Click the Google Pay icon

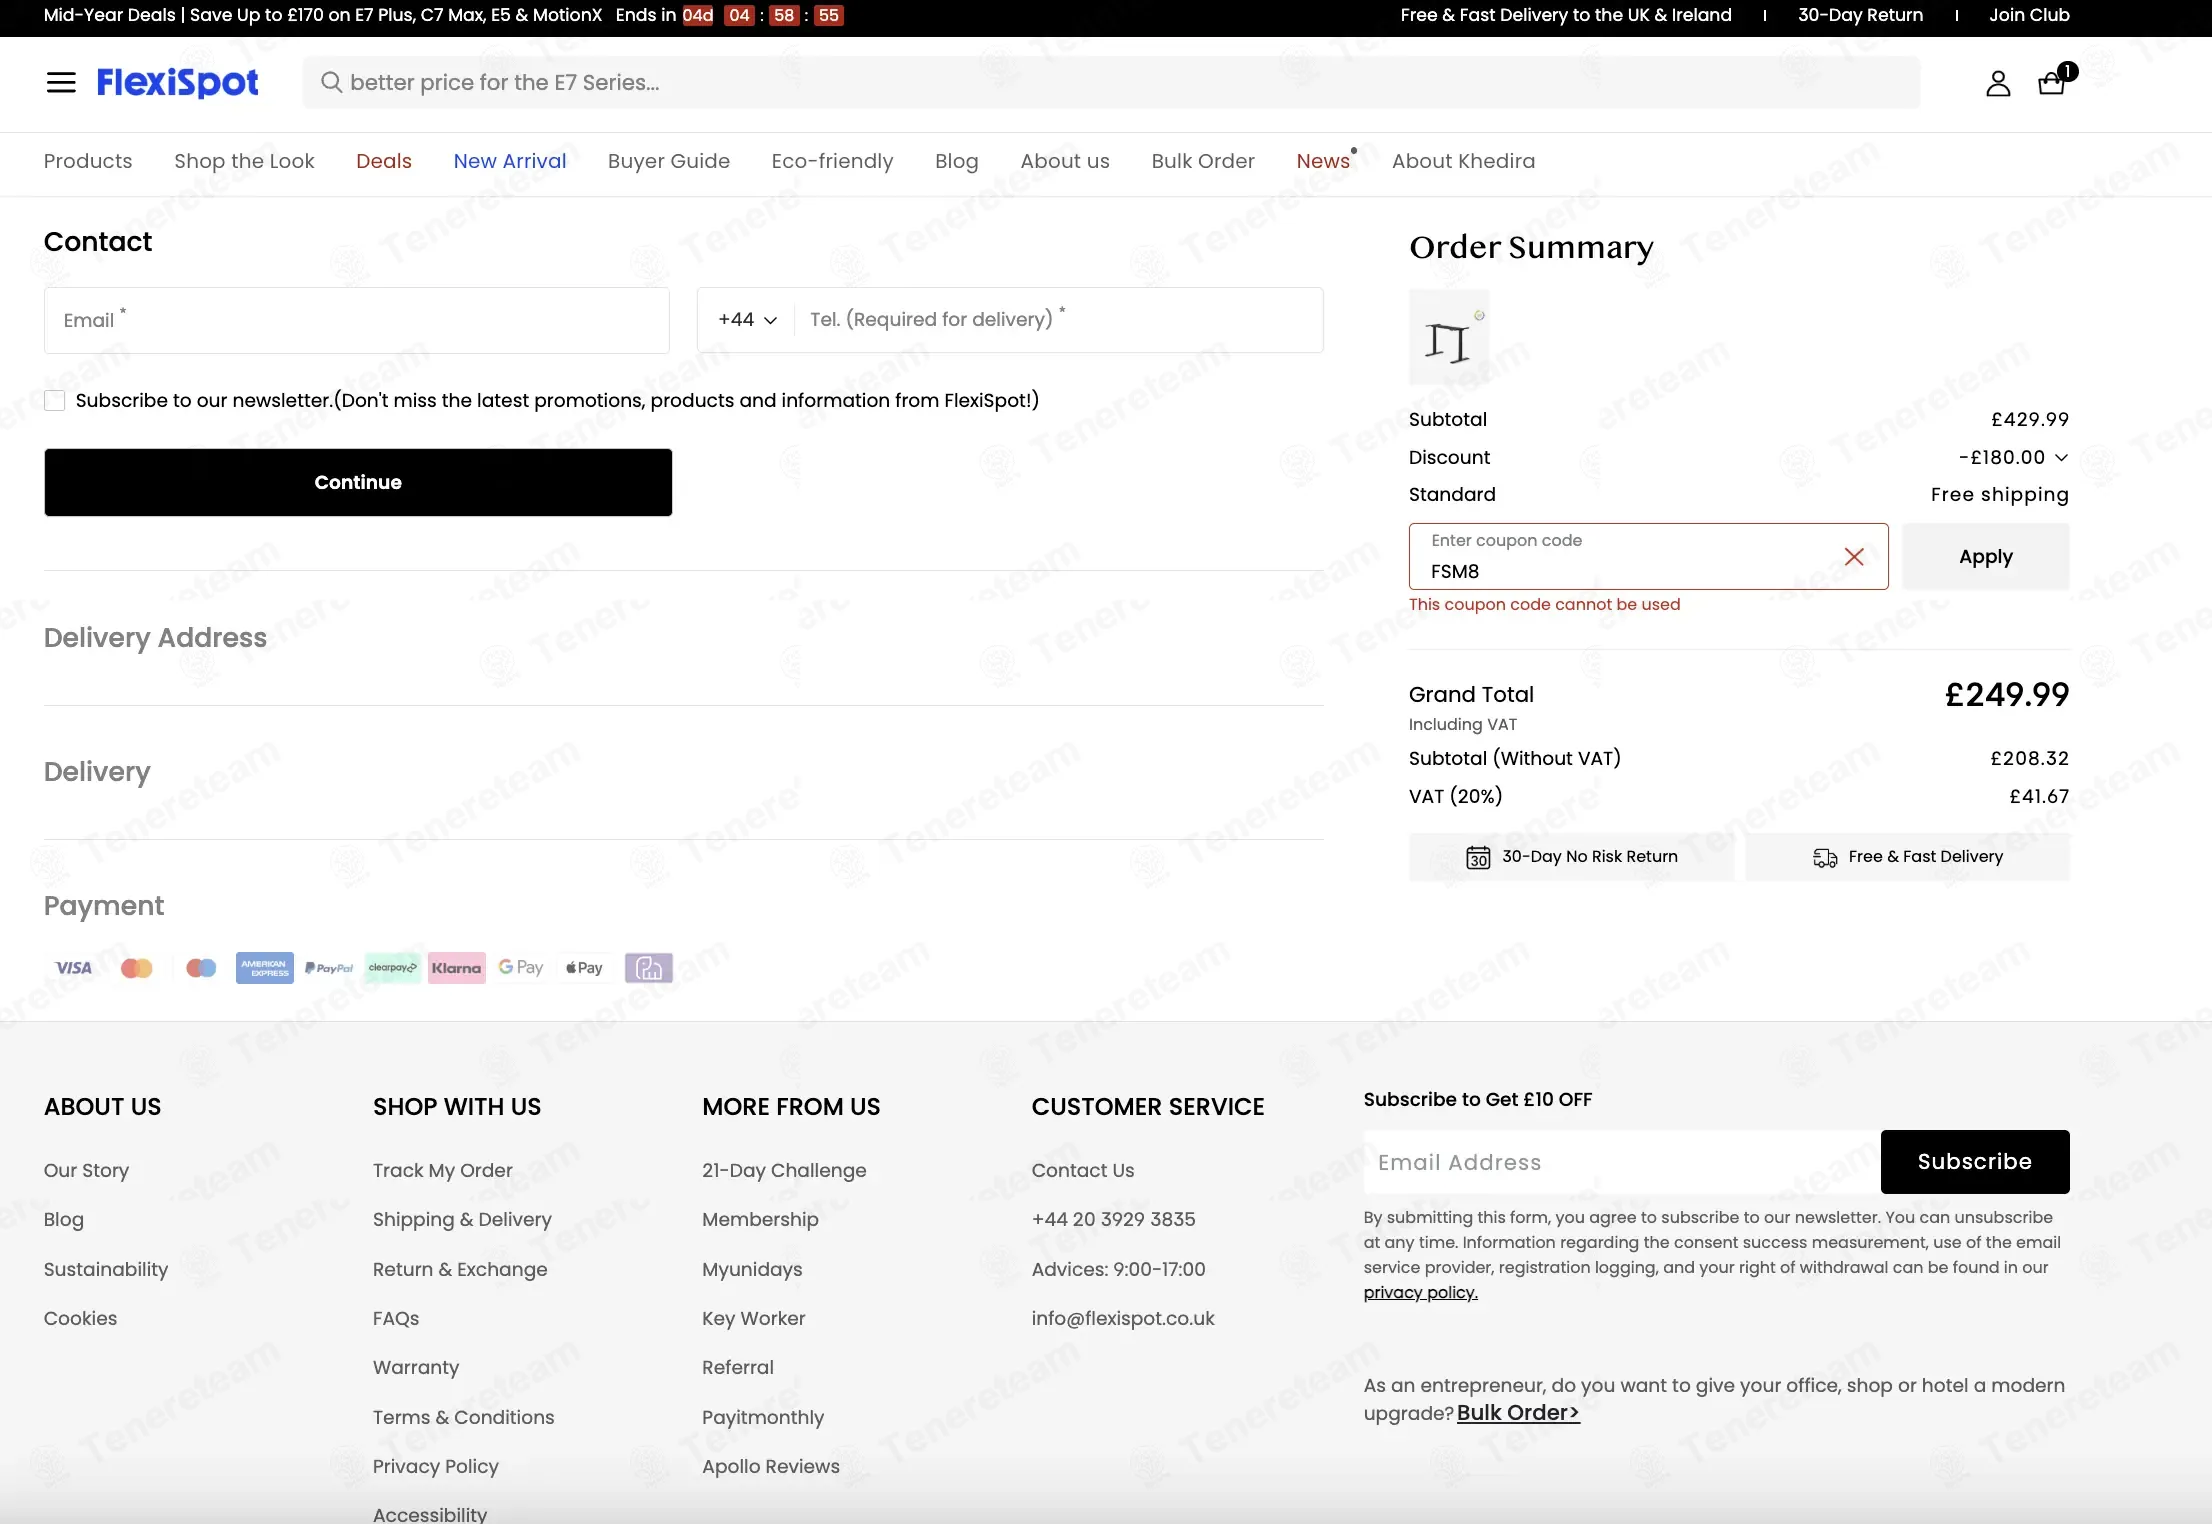click(x=521, y=968)
